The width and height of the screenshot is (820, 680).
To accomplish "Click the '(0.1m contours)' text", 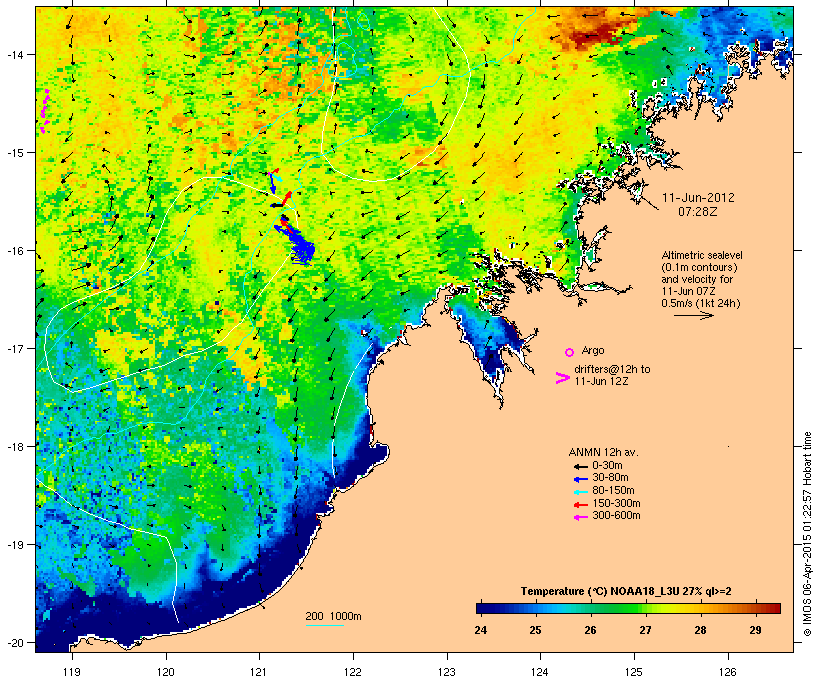I will (x=699, y=267).
